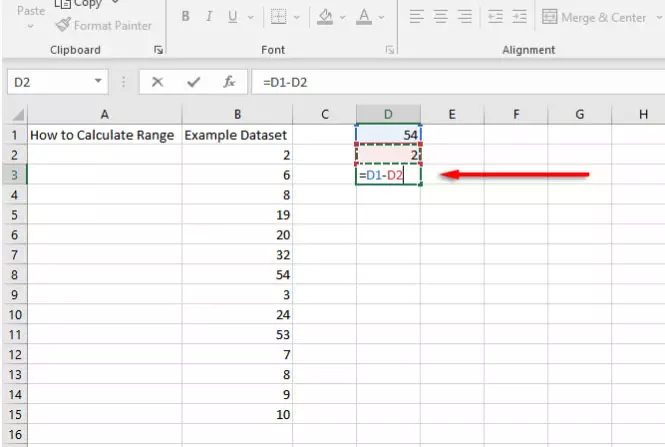The image size is (665, 447).
Task: Click the Borders icon
Action: point(278,17)
